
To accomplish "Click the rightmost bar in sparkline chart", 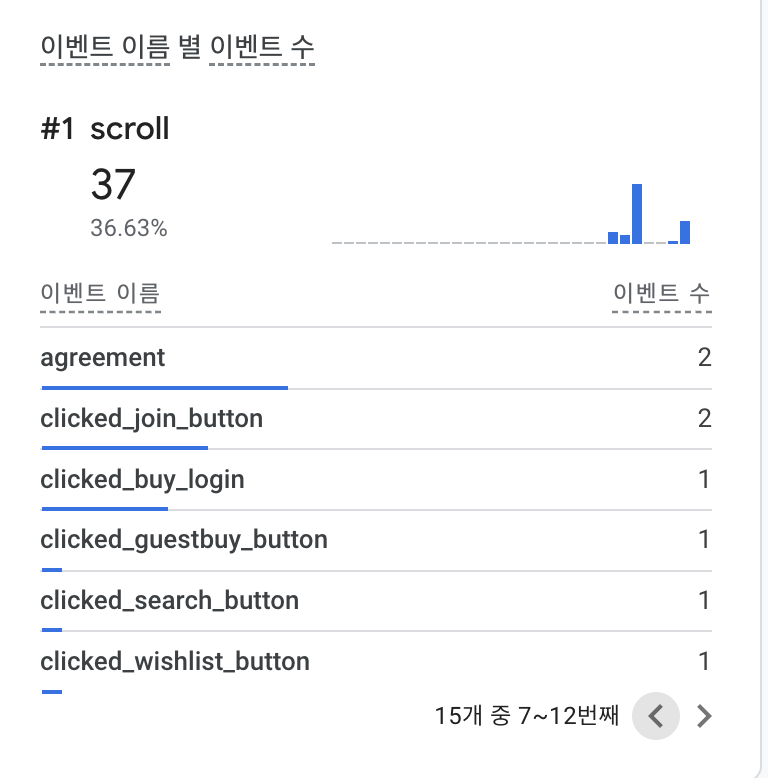I will pyautogui.click(x=685, y=232).
